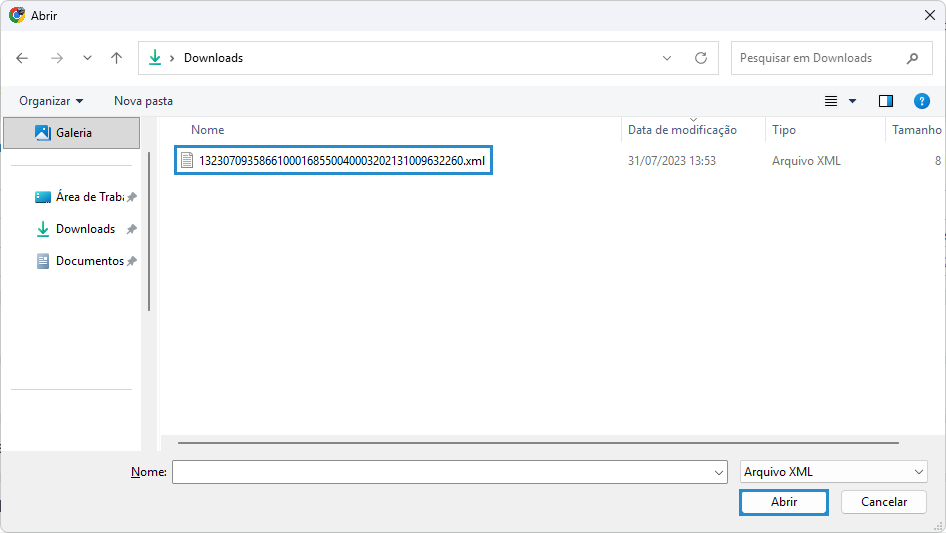Click the view layout icon
946x533 pixels.
pyautogui.click(x=830, y=101)
